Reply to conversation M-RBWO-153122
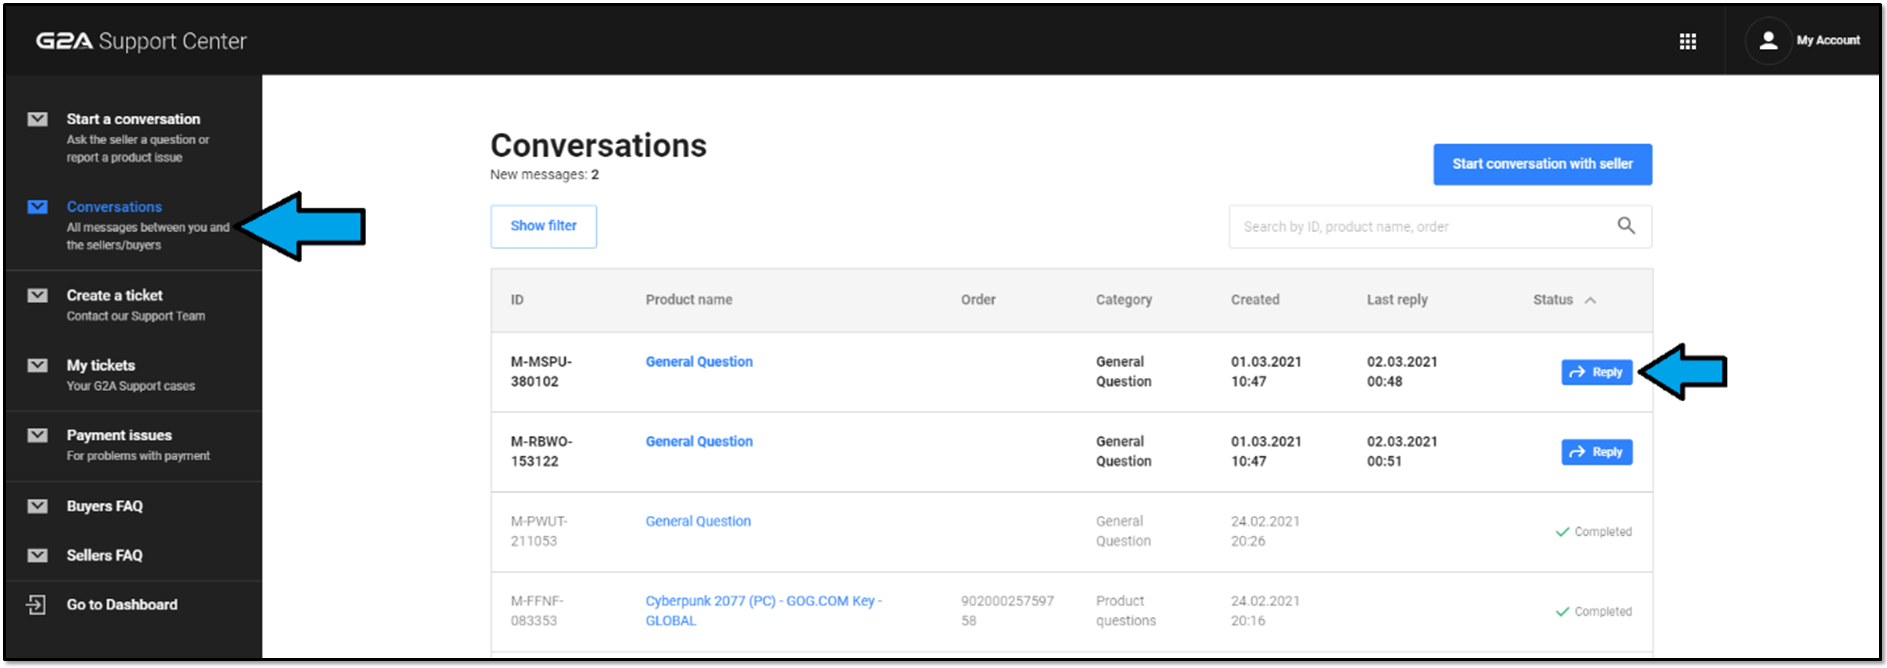The image size is (1887, 668). tap(1596, 452)
